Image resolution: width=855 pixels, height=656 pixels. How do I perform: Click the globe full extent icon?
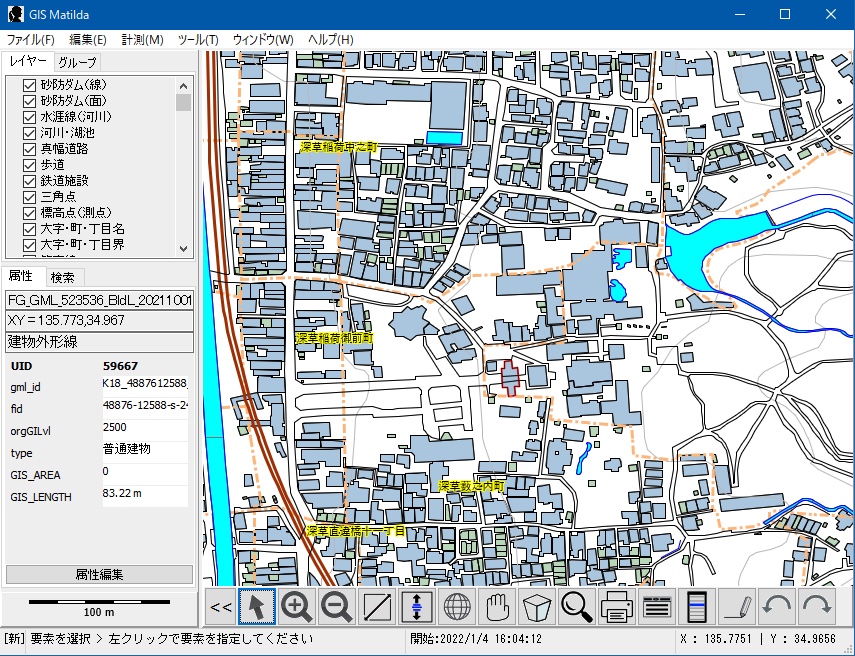coord(457,606)
